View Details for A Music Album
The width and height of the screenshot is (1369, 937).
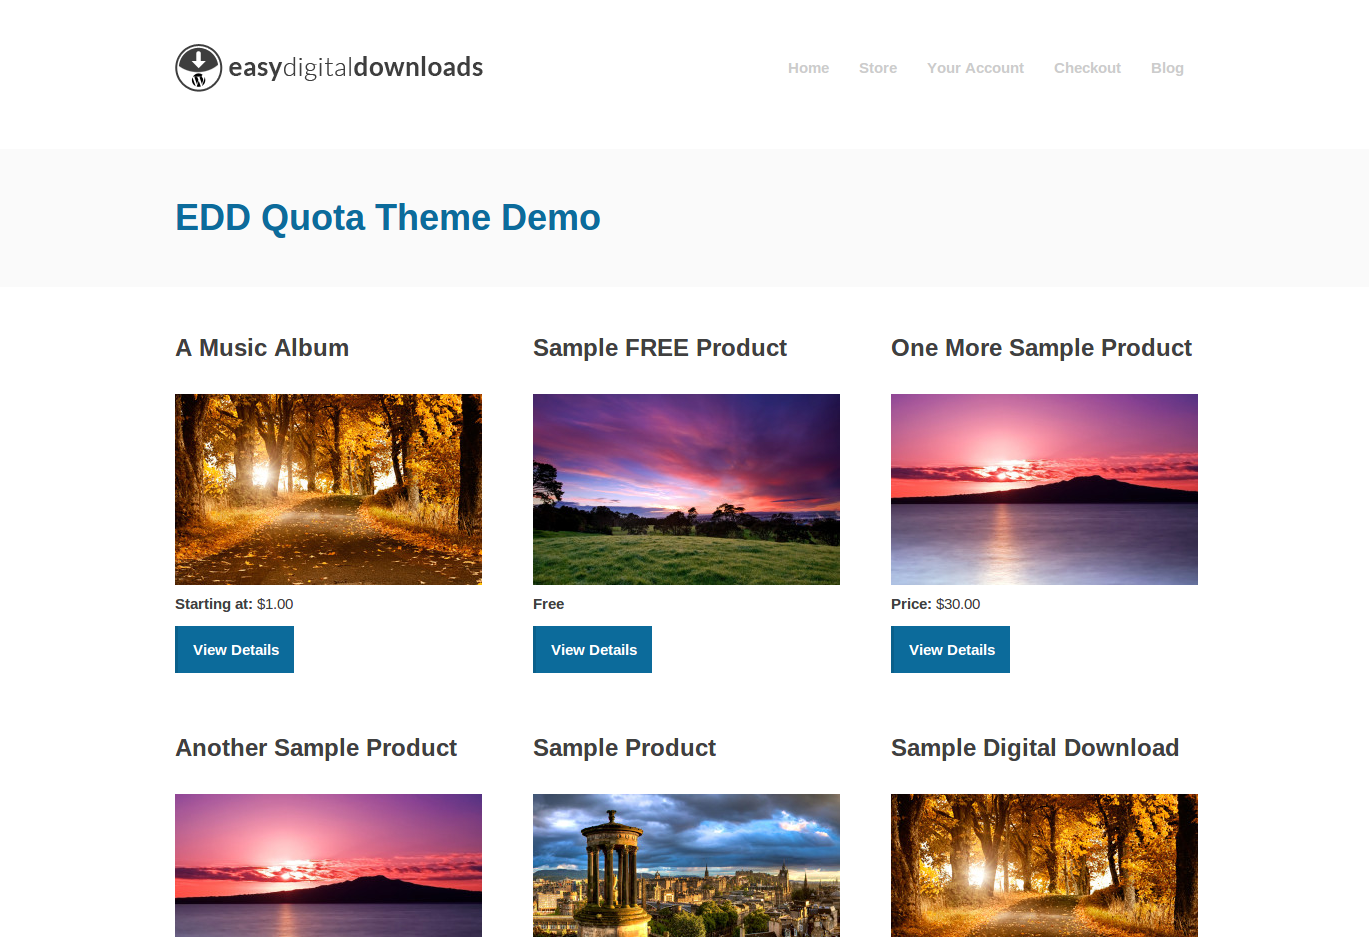pos(235,650)
